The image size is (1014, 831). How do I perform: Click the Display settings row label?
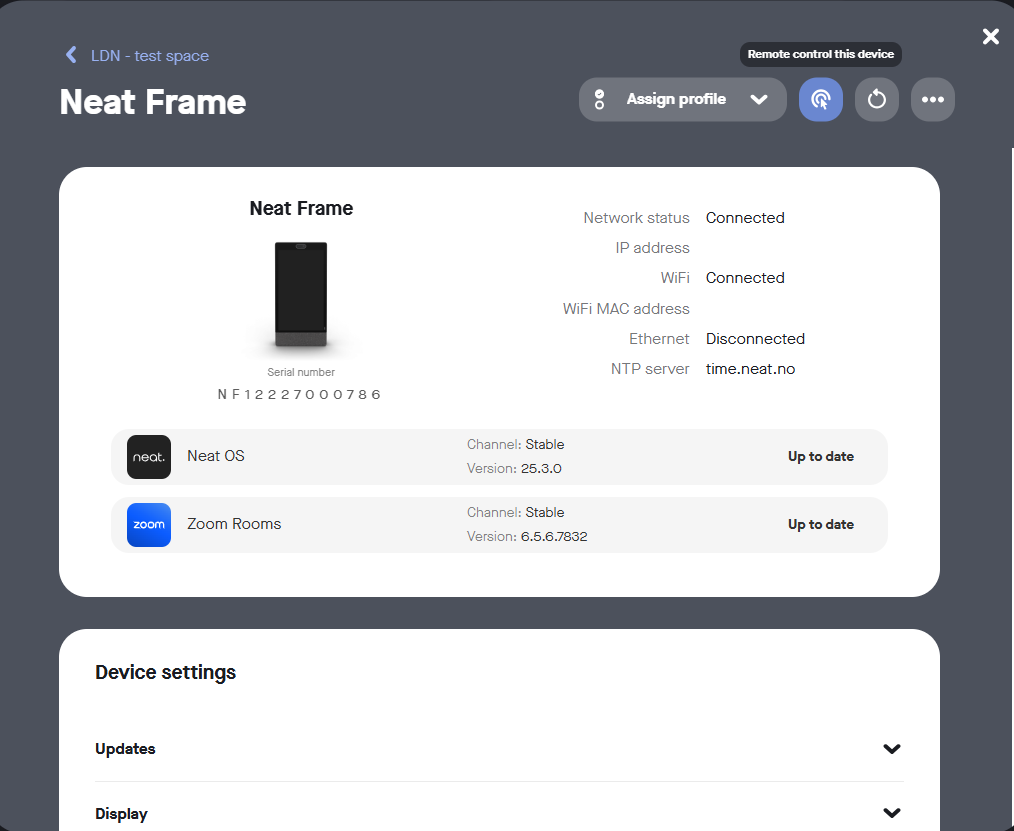pos(121,814)
